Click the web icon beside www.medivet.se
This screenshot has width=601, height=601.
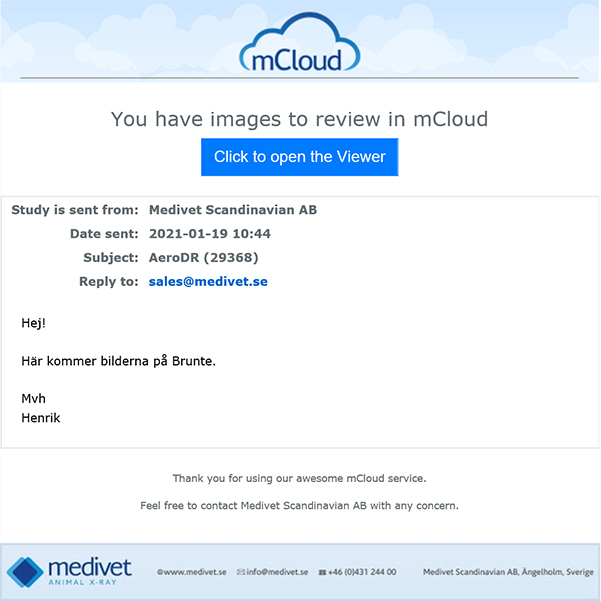click(x=160, y=572)
